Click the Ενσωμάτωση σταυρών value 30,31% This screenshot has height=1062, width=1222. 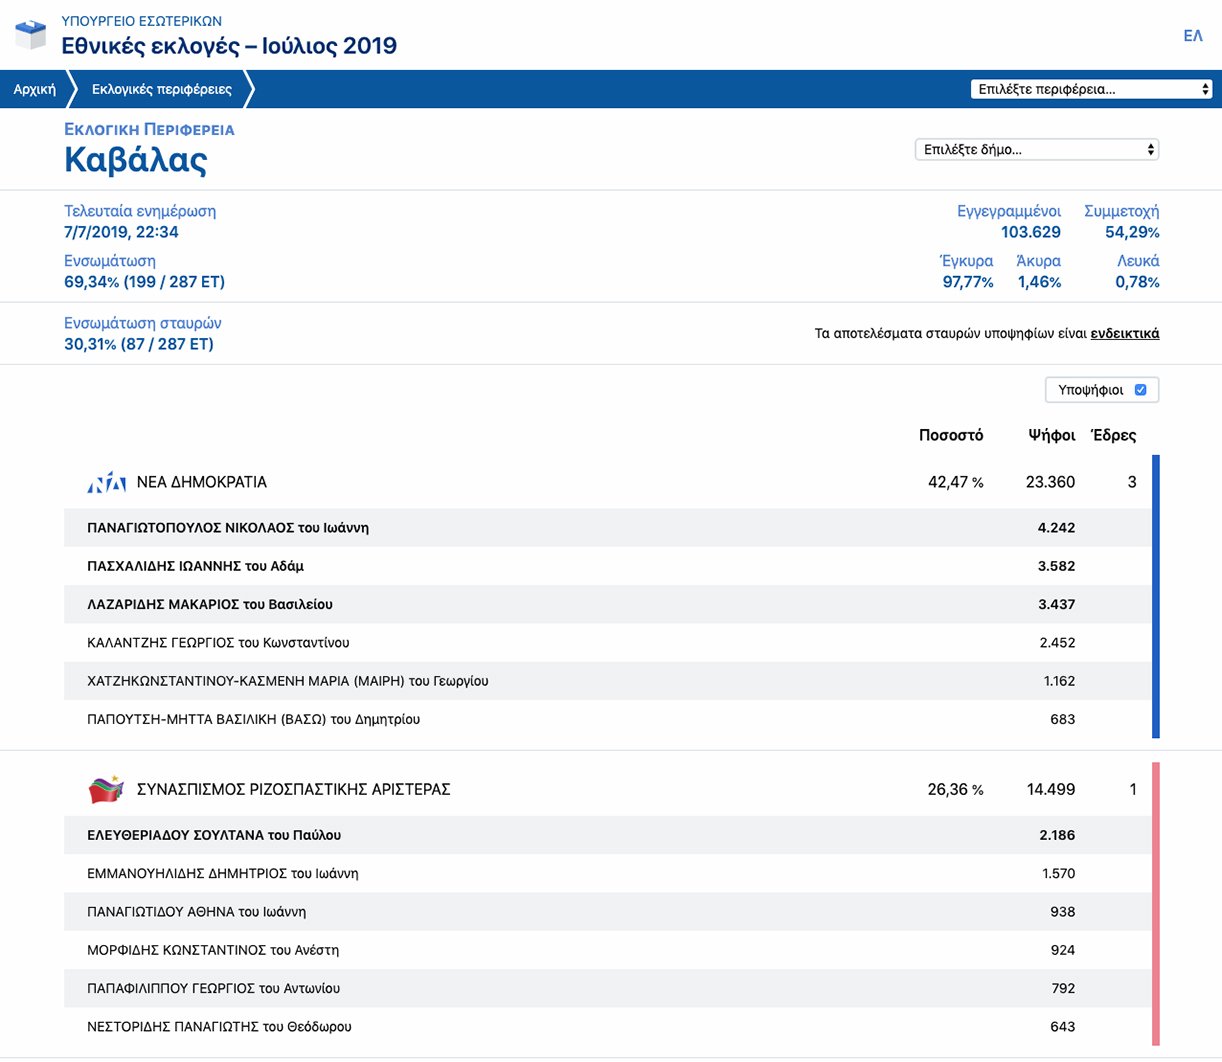tap(139, 344)
